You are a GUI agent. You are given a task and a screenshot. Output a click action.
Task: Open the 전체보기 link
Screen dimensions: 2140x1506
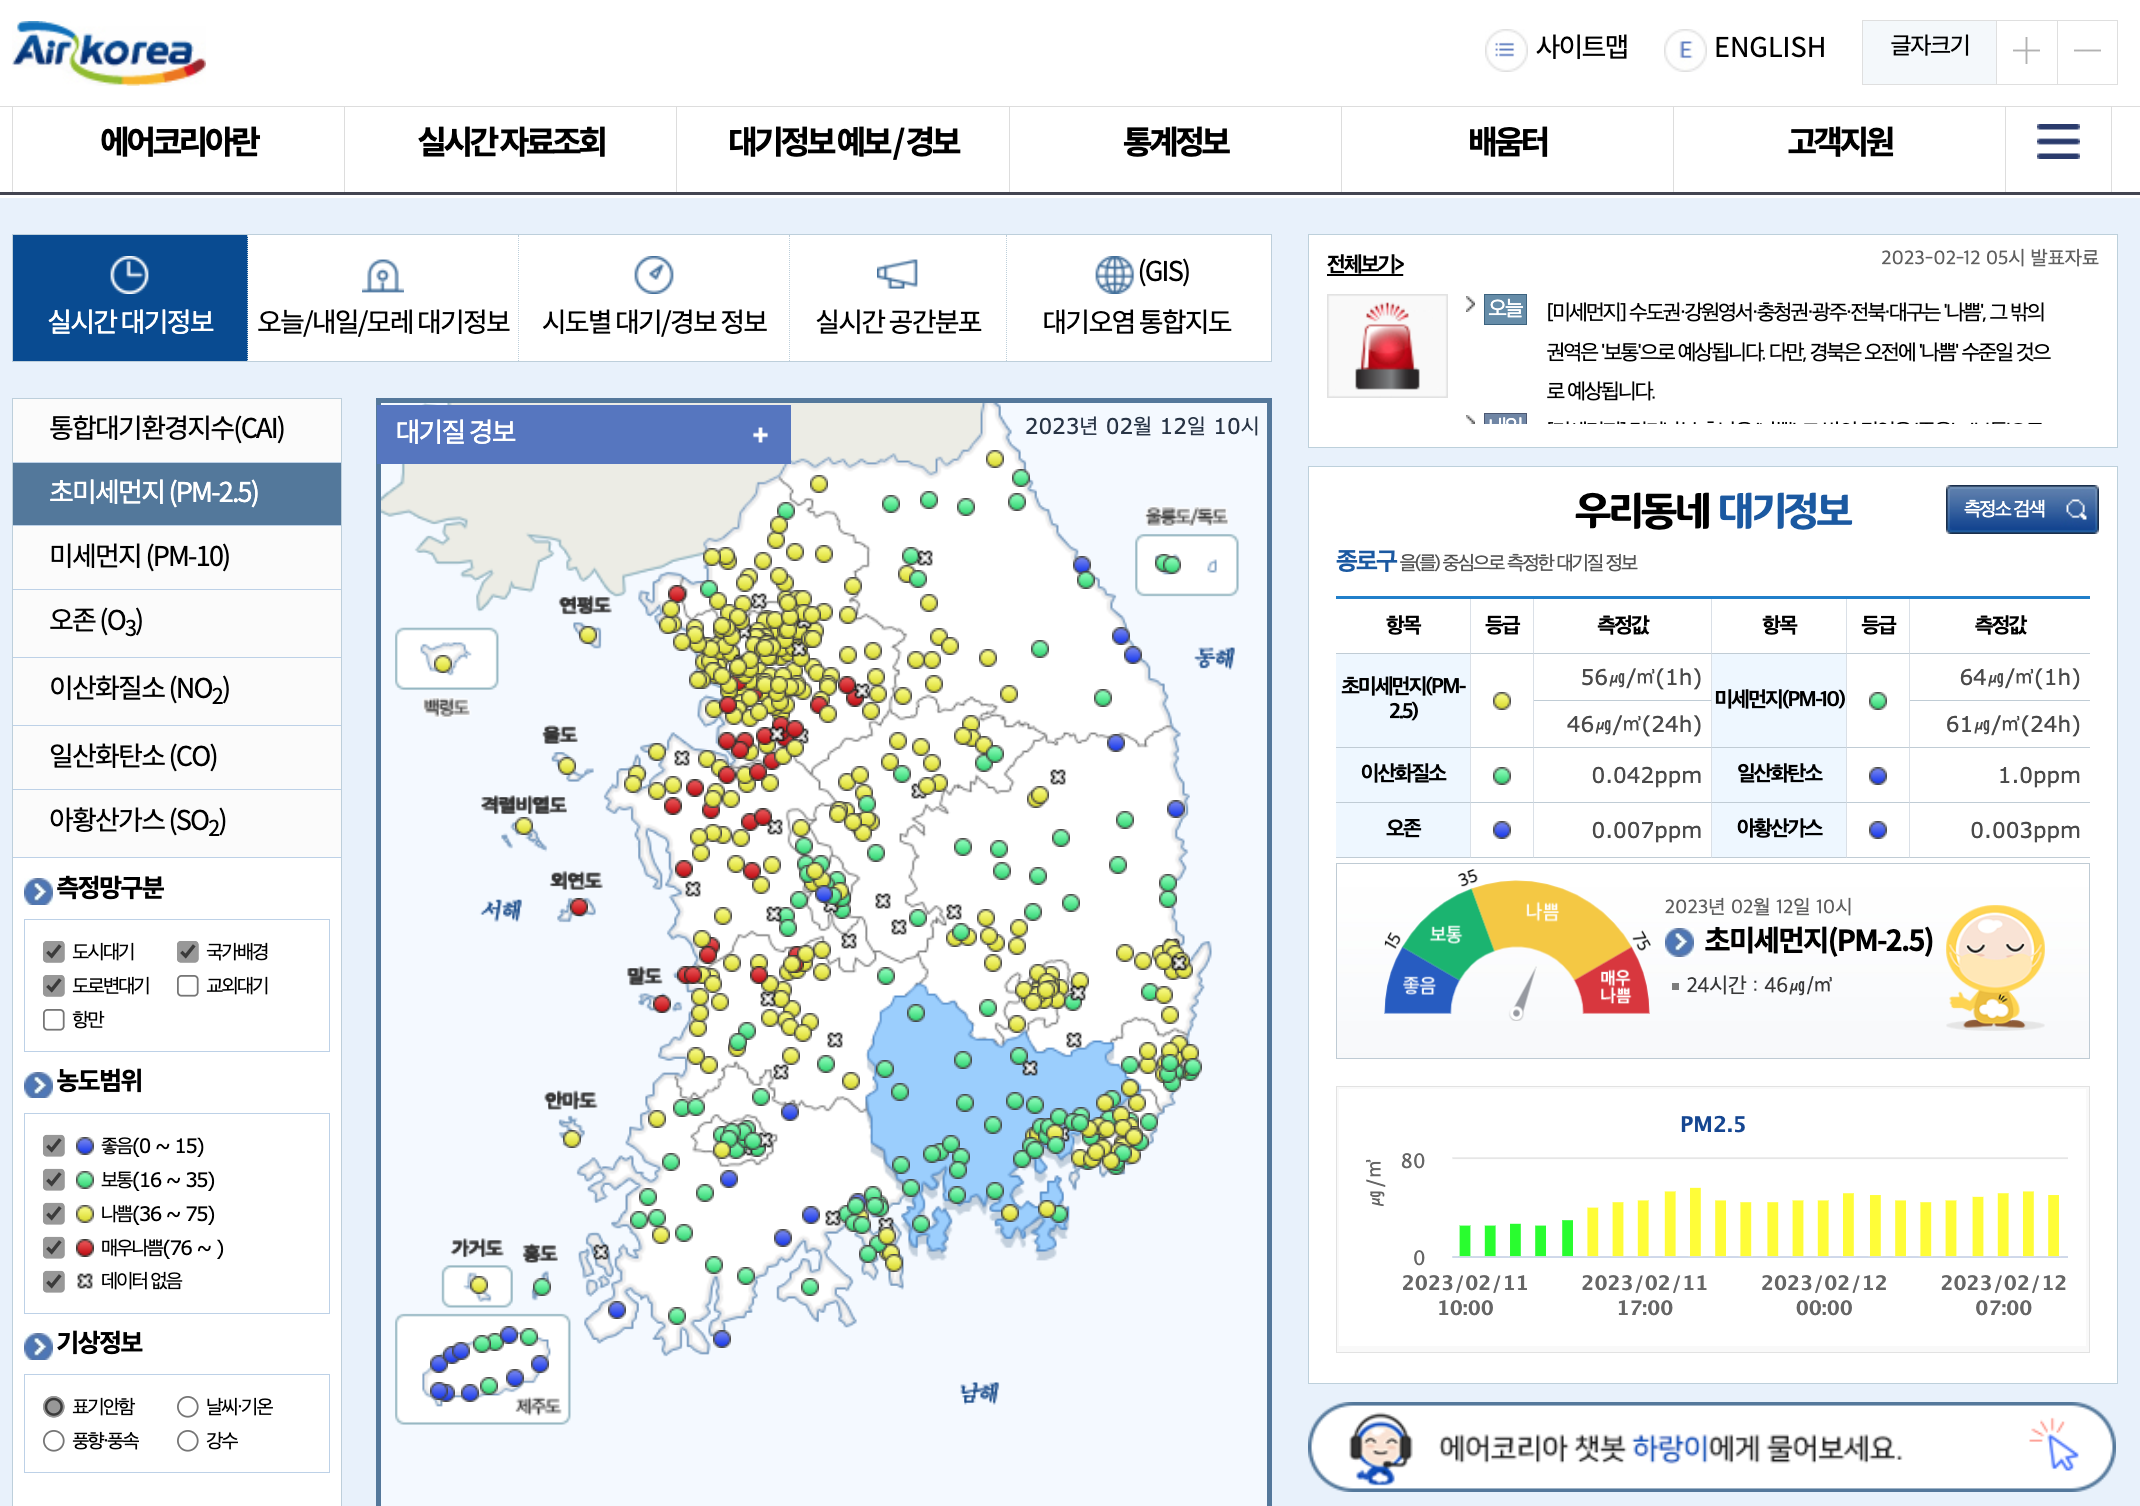coord(1364,264)
